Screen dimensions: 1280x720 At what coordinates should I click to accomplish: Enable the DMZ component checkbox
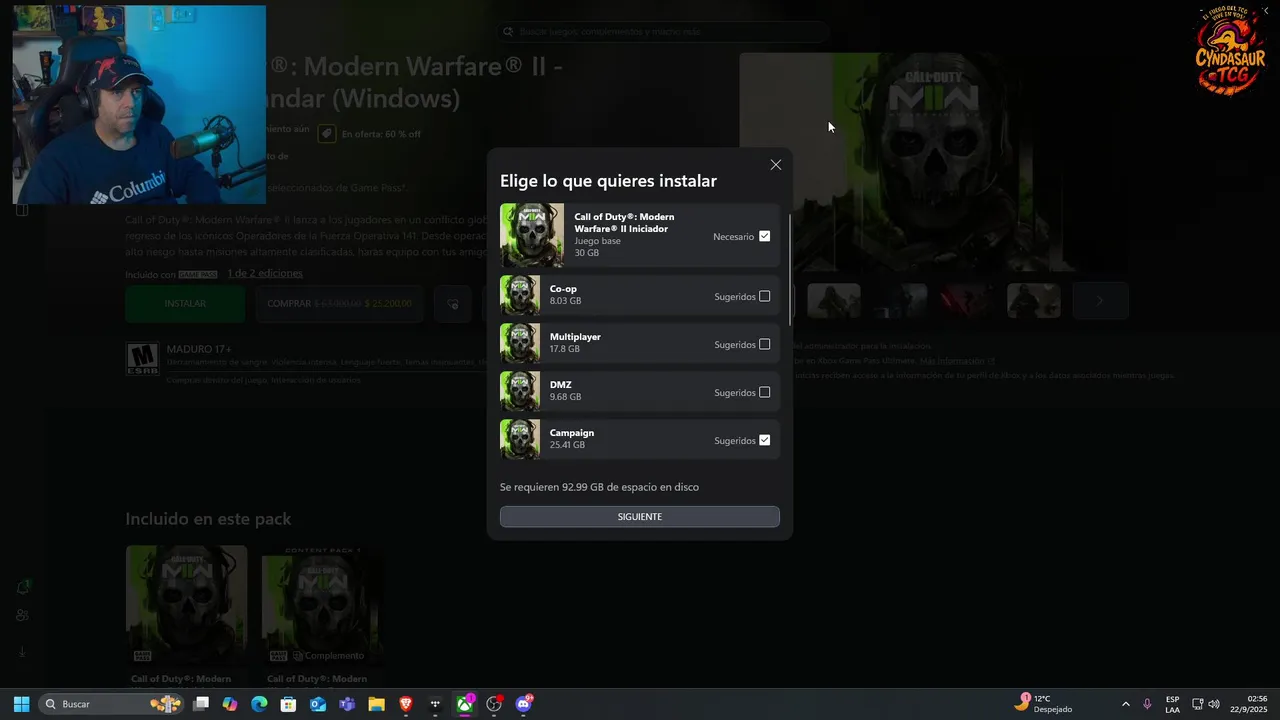click(765, 392)
